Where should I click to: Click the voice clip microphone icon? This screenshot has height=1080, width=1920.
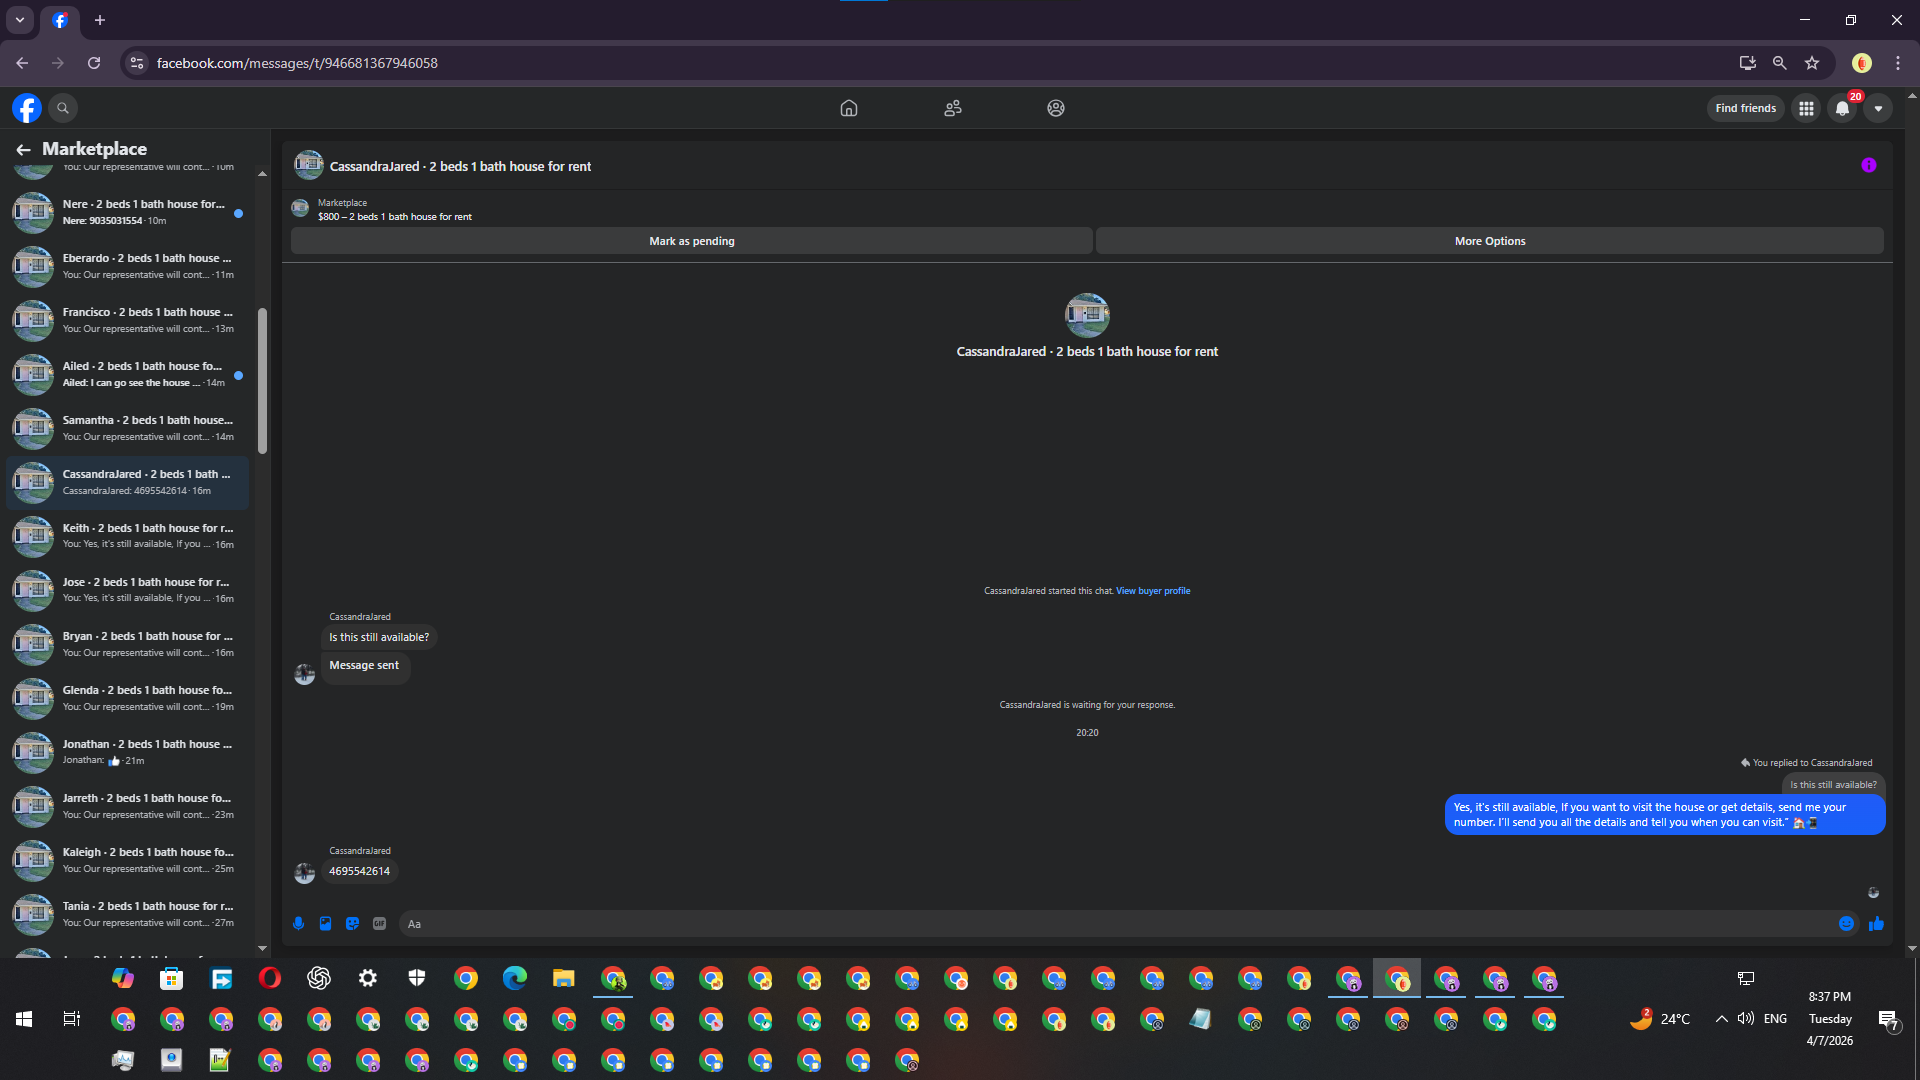(x=298, y=924)
